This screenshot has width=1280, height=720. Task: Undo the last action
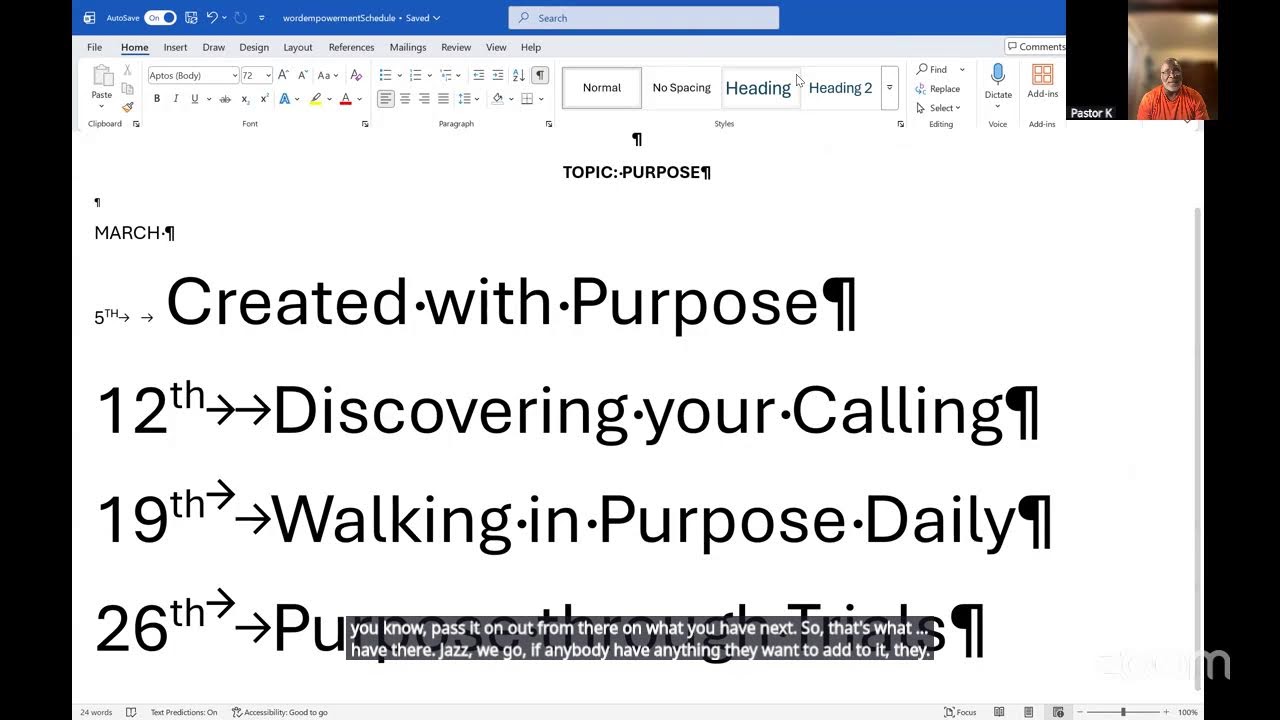[212, 17]
